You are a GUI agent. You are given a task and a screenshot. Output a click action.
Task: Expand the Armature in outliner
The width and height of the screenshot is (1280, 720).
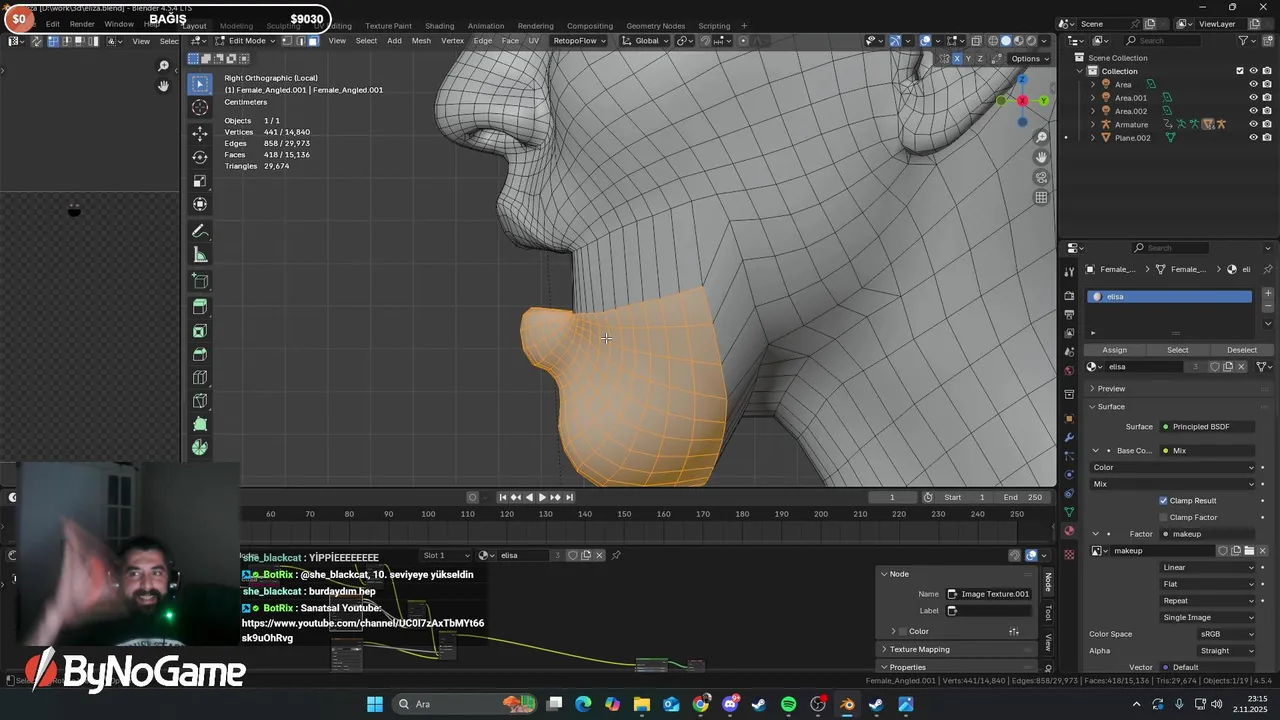(1092, 124)
